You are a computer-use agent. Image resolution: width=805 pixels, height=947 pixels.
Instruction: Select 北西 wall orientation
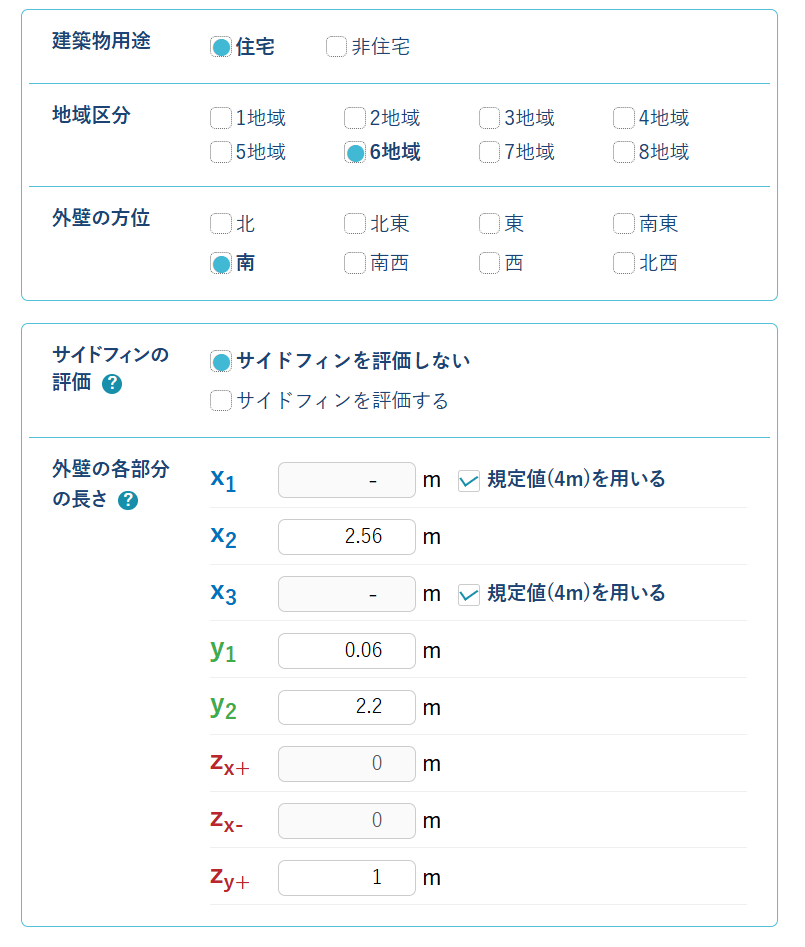pos(624,263)
